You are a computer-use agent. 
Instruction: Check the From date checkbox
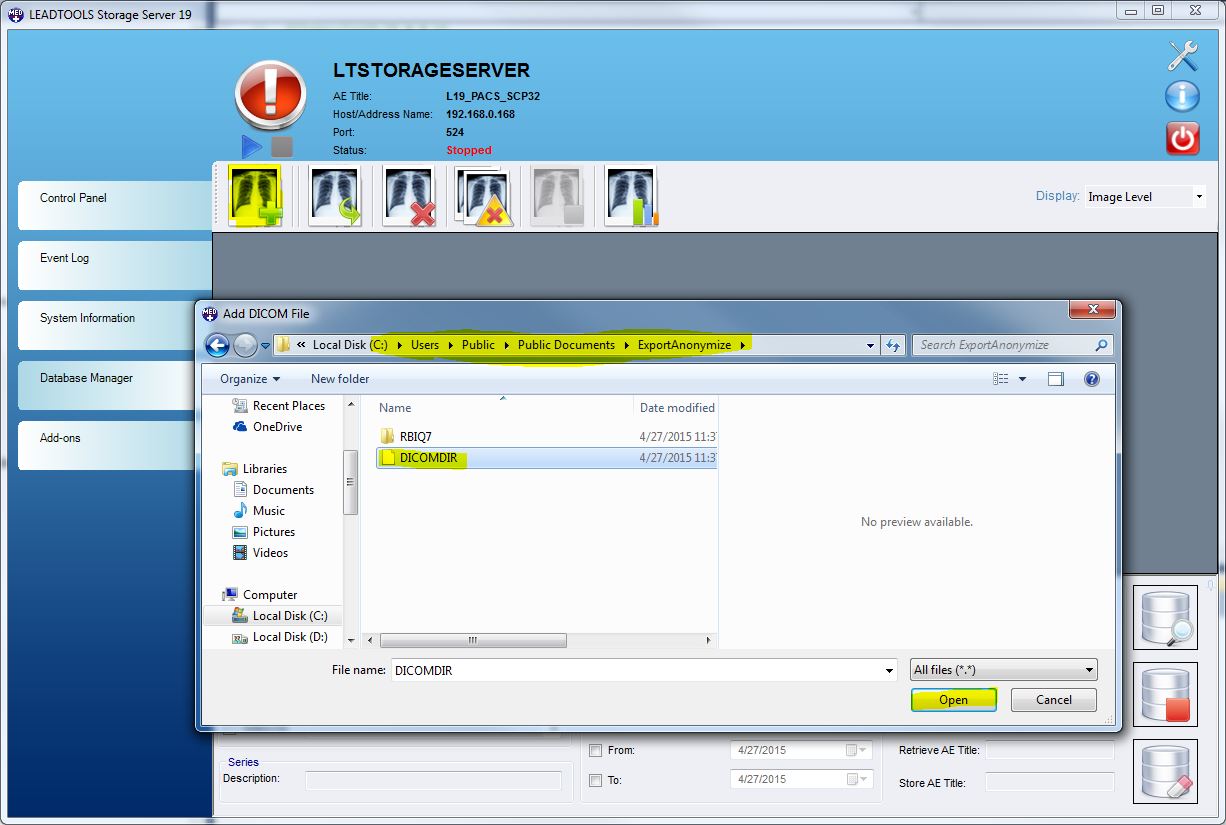[596, 750]
